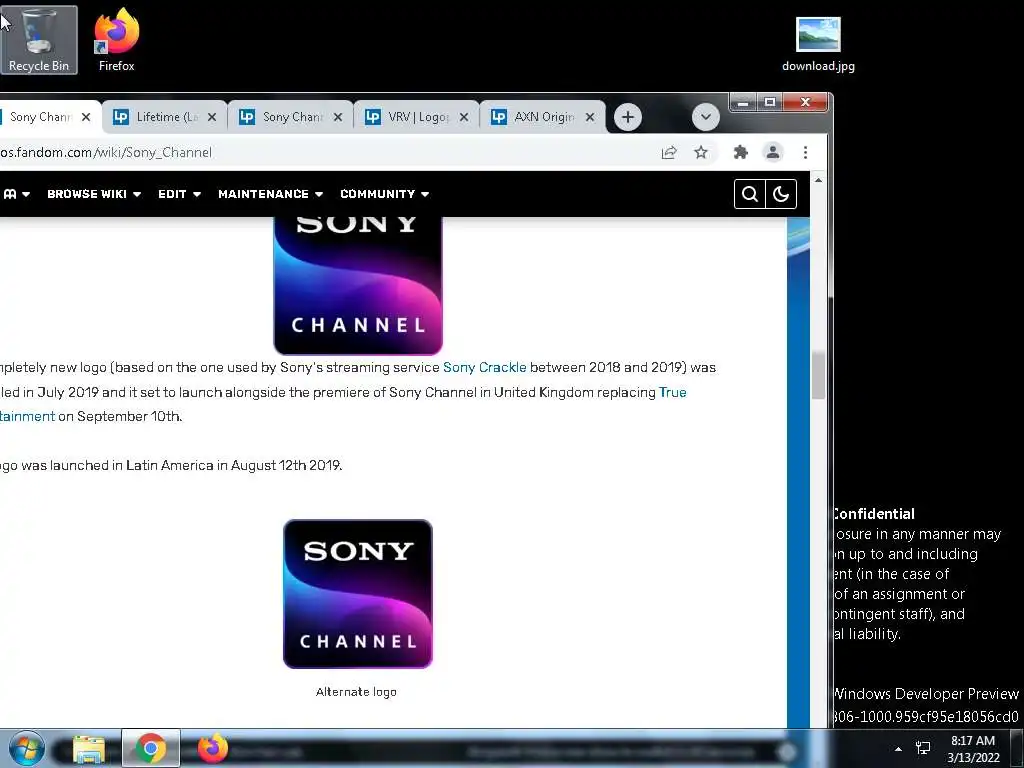Select Chrome in the taskbar
1024x768 pixels.
tap(151, 748)
